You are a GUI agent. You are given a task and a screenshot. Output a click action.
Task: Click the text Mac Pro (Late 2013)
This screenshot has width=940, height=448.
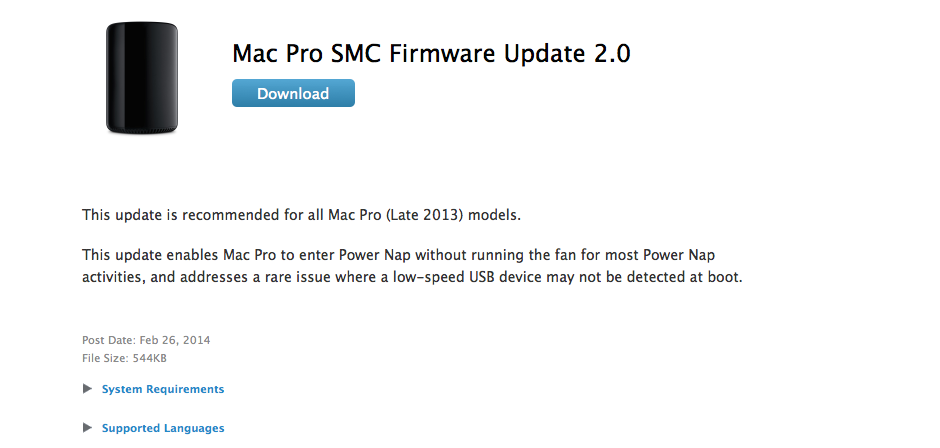[396, 215]
